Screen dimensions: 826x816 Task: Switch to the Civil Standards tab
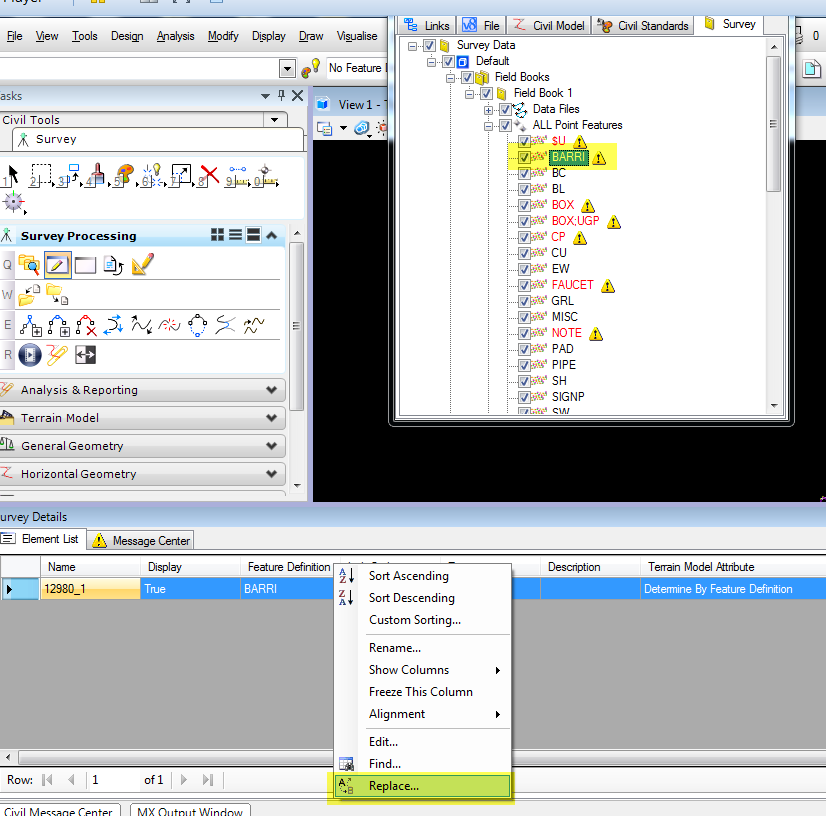click(642, 25)
